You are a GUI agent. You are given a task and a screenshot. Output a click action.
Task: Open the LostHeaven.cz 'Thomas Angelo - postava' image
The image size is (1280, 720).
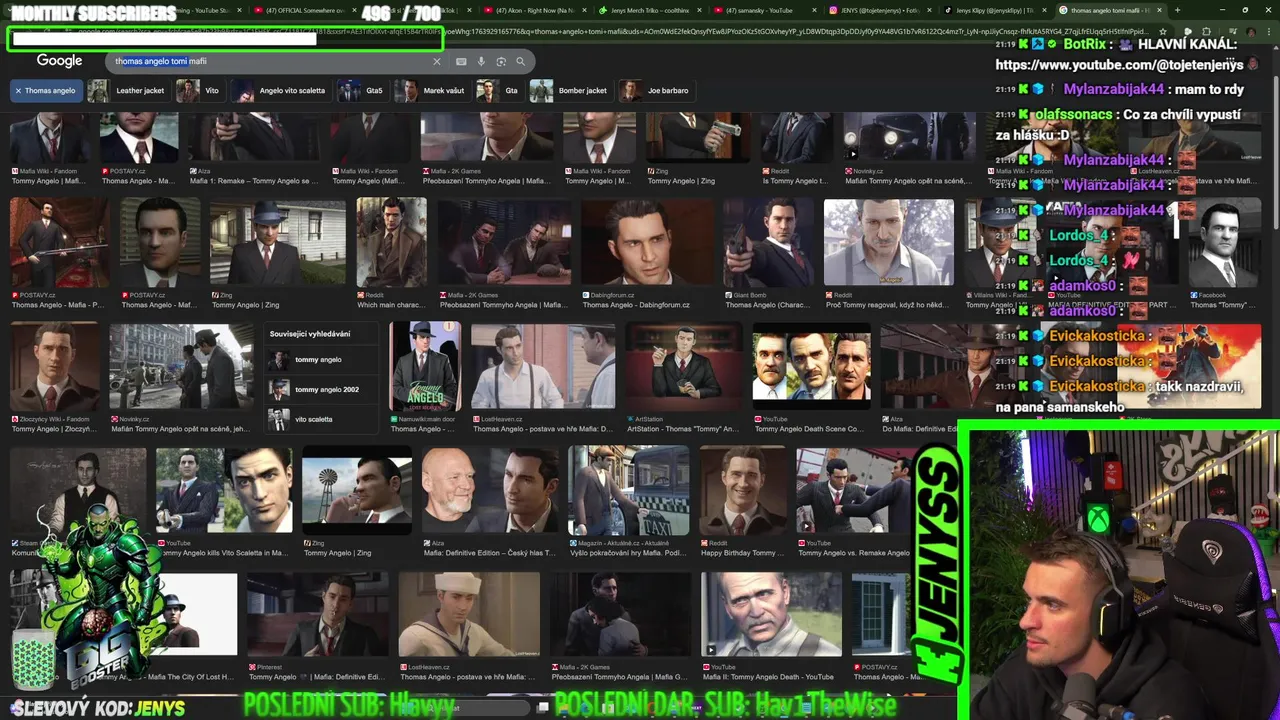543,365
